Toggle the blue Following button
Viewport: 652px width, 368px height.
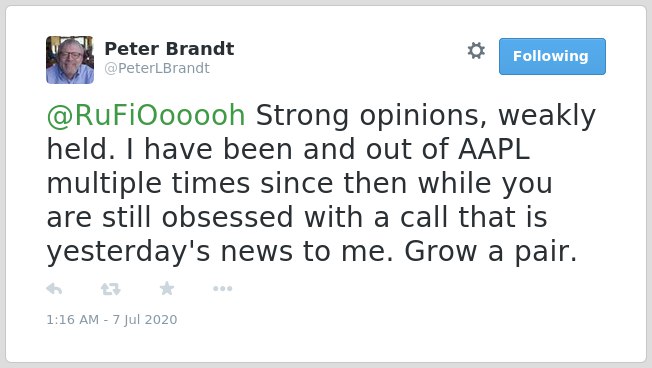(x=552, y=57)
